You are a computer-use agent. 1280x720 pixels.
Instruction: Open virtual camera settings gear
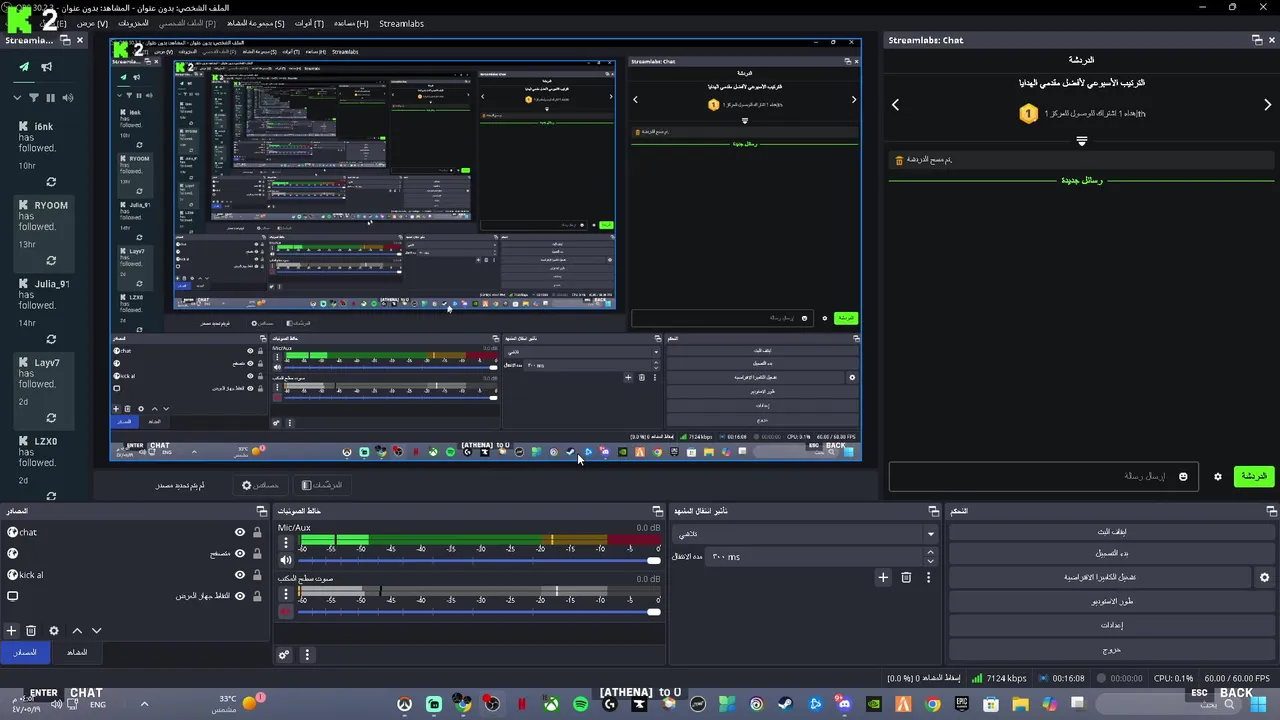[1264, 577]
